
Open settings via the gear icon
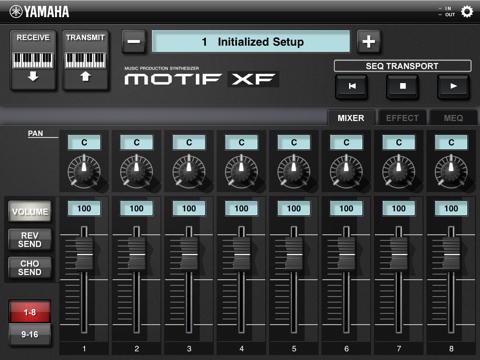pyautogui.click(x=467, y=12)
